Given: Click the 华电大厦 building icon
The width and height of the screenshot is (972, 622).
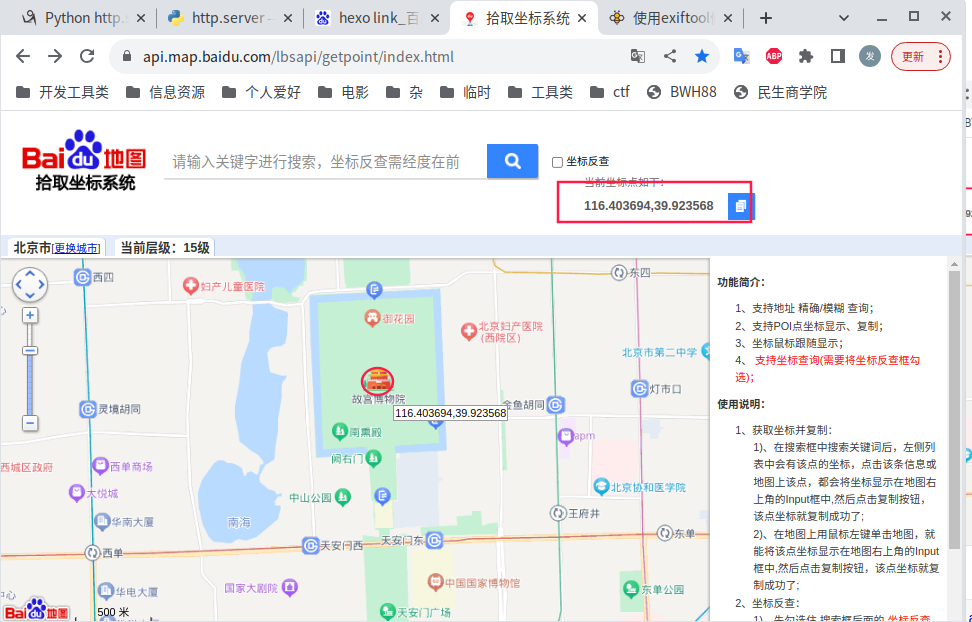Looking at the screenshot, I should point(105,591).
